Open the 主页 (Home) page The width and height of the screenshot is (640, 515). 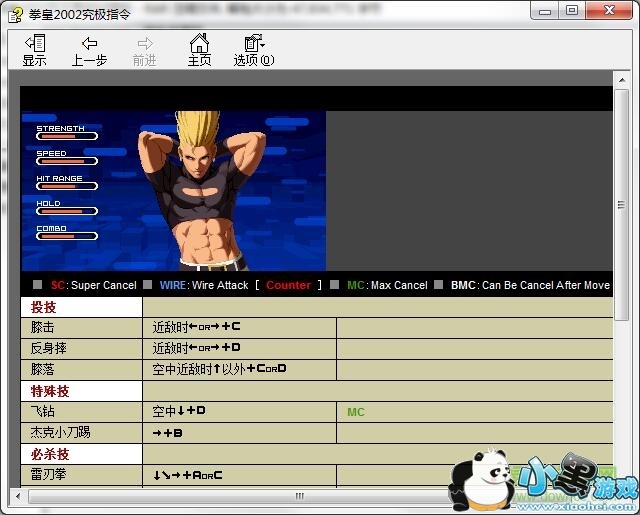(x=200, y=49)
